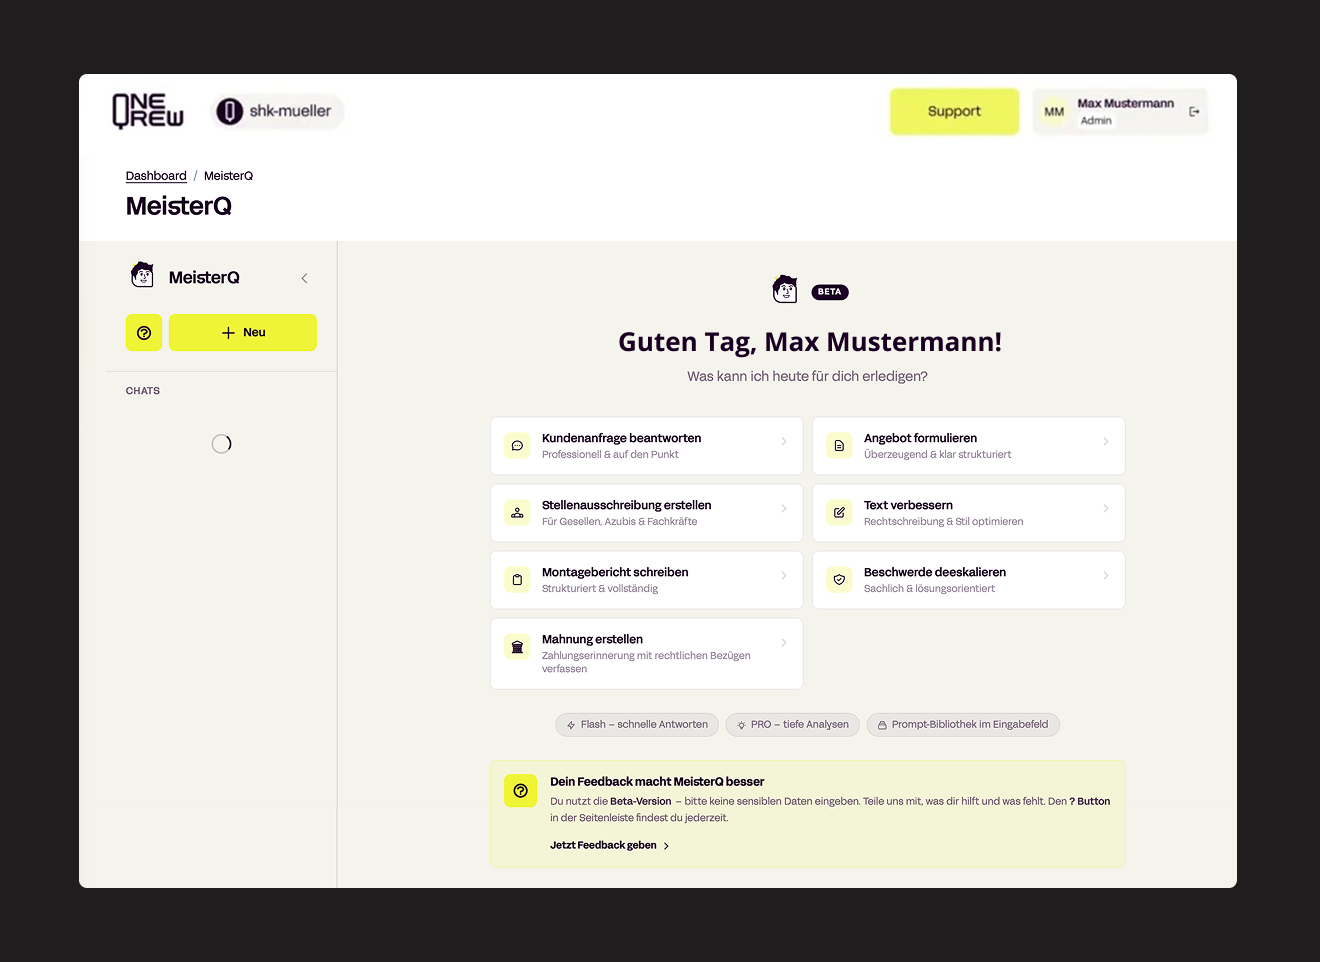Click the chat bubble icon for Kundenanfrage
1320x962 pixels.
click(x=517, y=446)
